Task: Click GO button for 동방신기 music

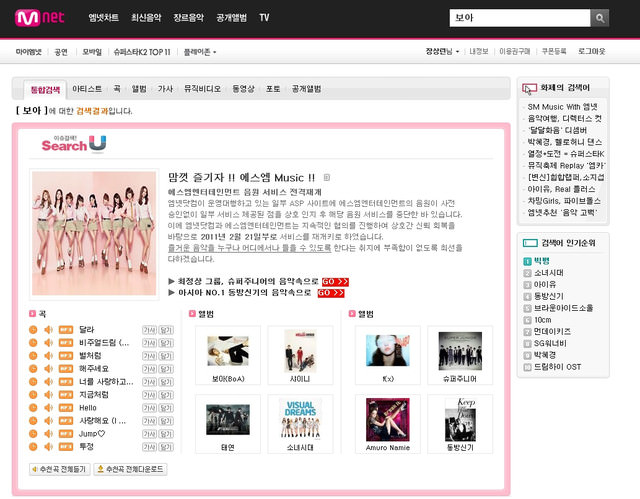Action: (331, 293)
